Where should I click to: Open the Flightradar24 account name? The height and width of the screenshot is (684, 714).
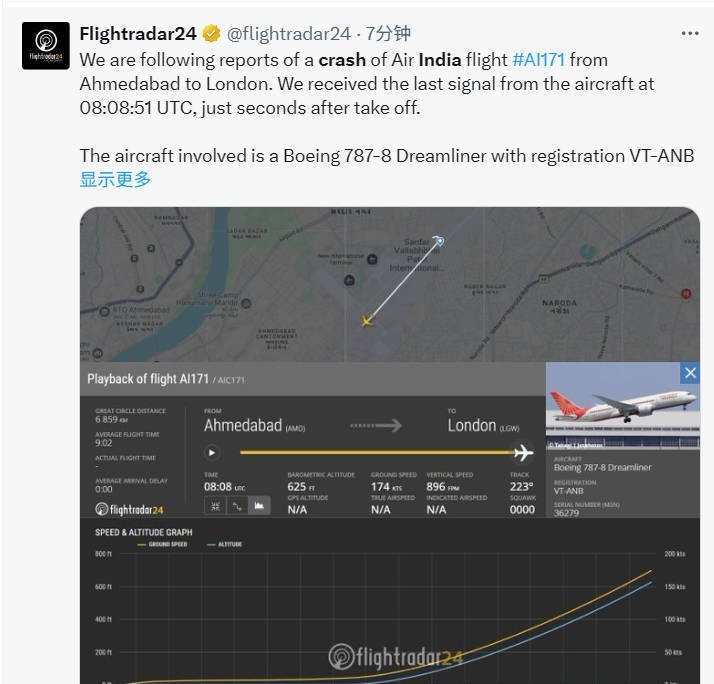coord(138,34)
